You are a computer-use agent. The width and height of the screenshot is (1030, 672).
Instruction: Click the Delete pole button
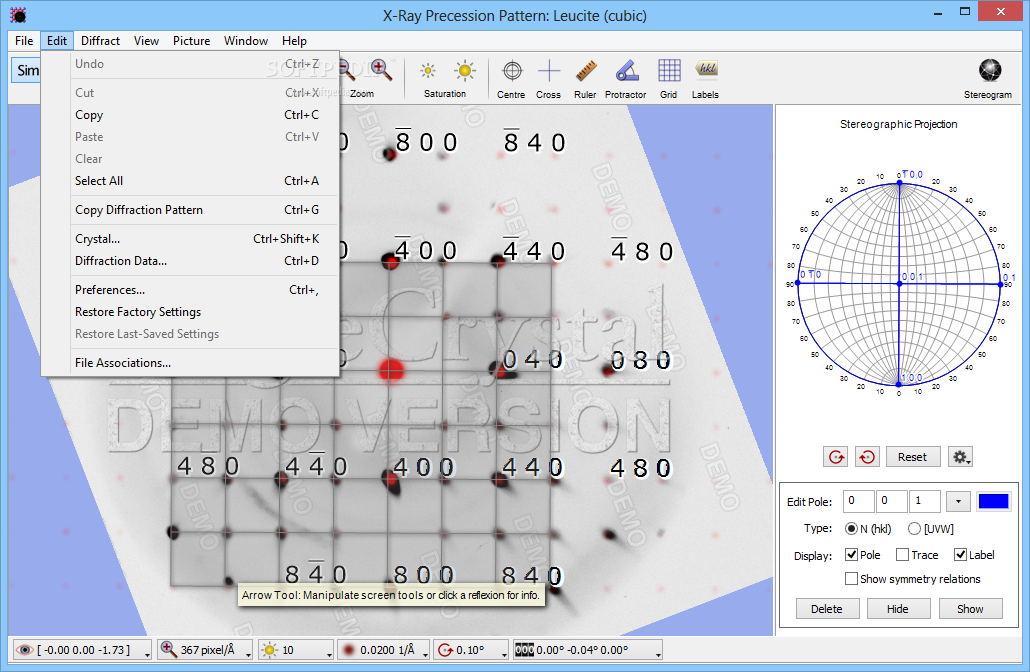point(826,609)
